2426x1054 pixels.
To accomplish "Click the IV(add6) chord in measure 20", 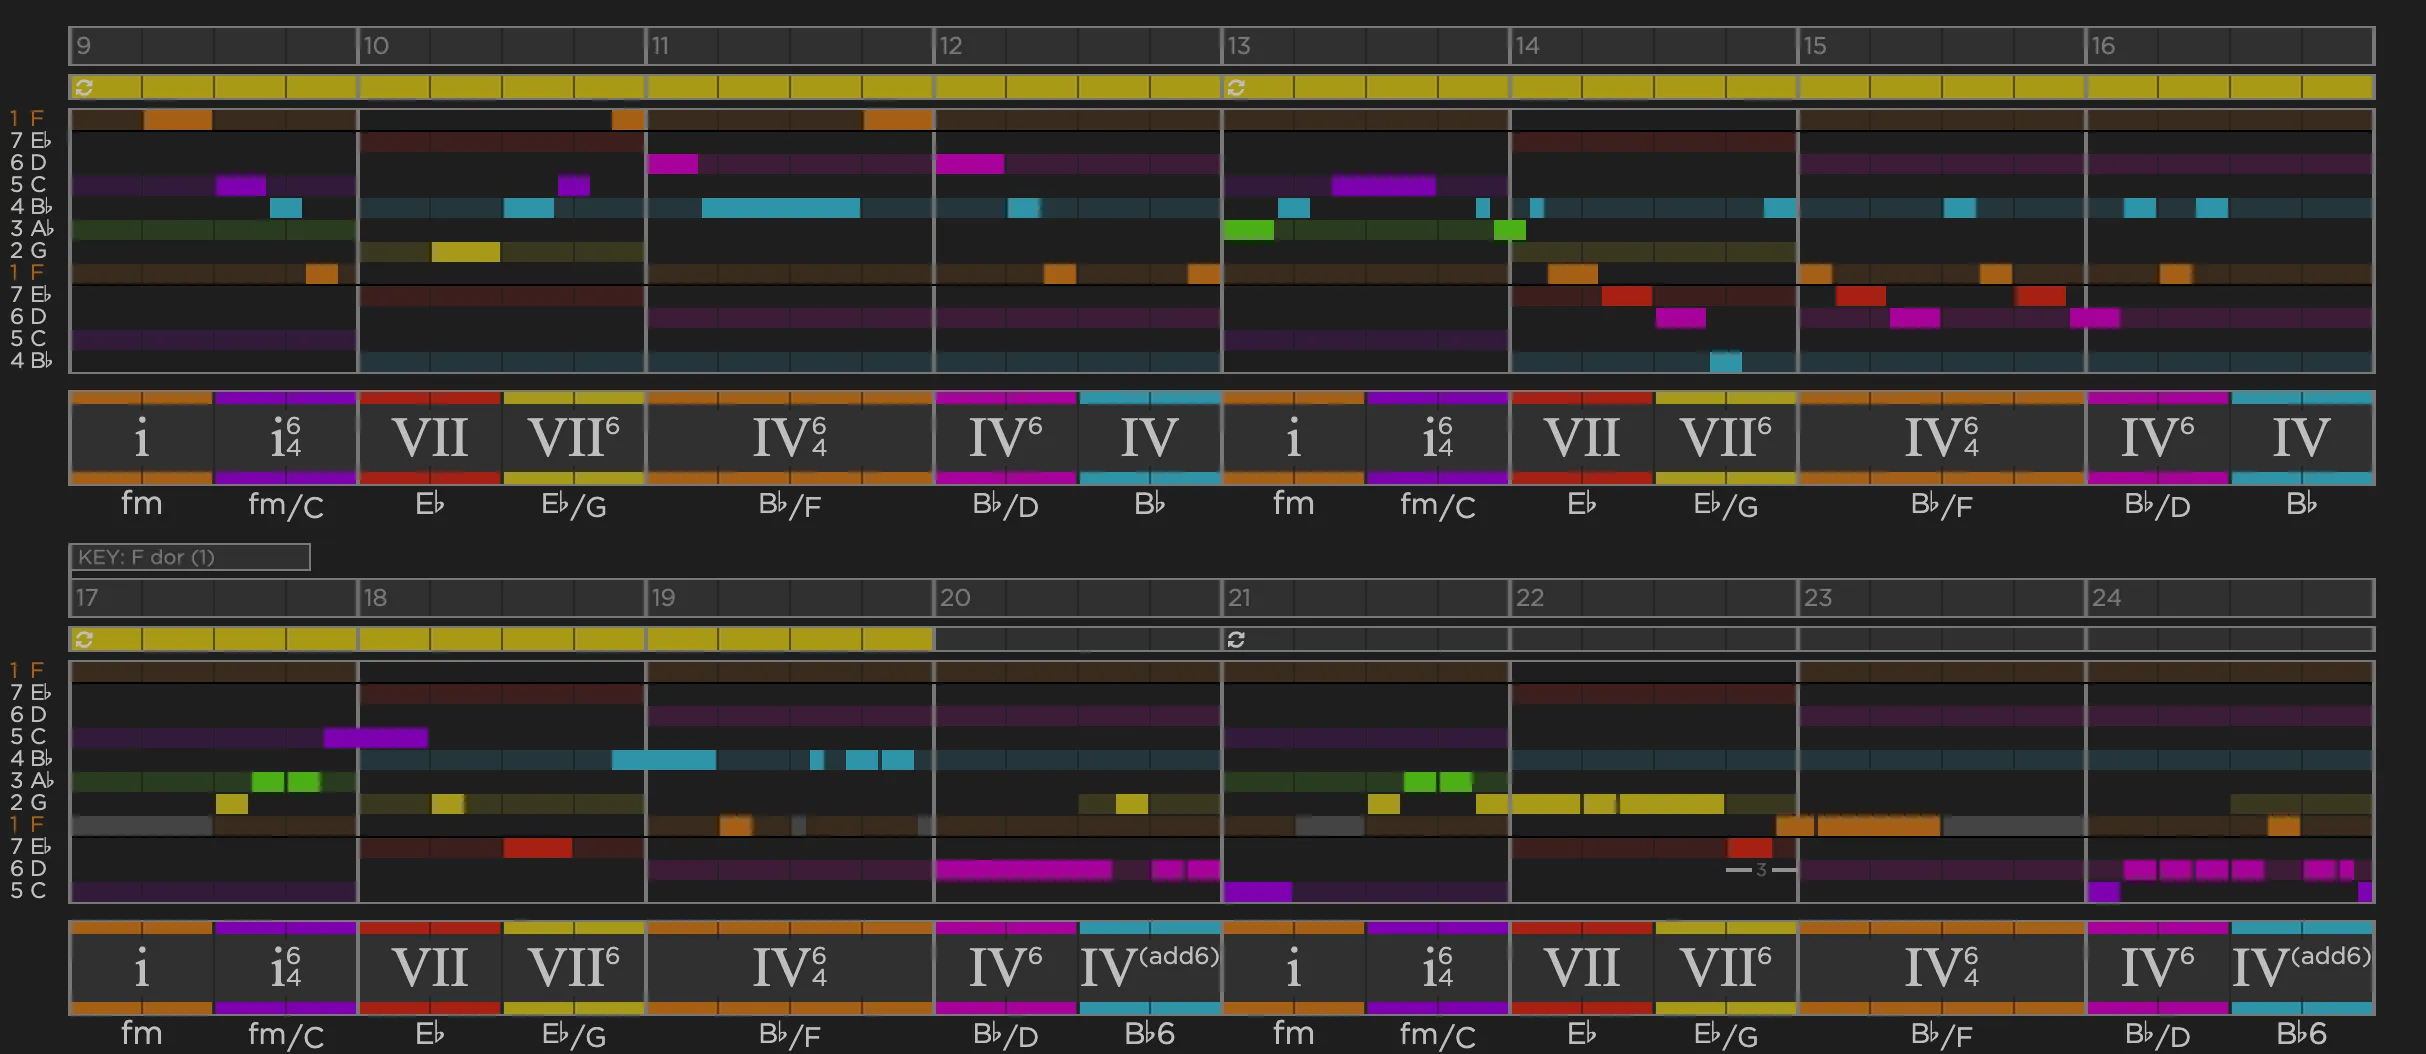I will [1150, 968].
